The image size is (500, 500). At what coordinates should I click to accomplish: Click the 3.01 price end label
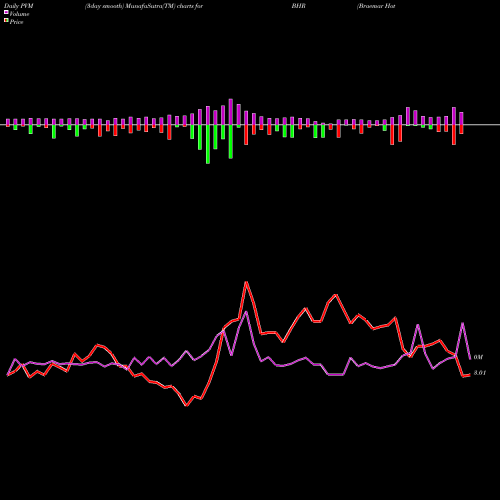(x=480, y=373)
